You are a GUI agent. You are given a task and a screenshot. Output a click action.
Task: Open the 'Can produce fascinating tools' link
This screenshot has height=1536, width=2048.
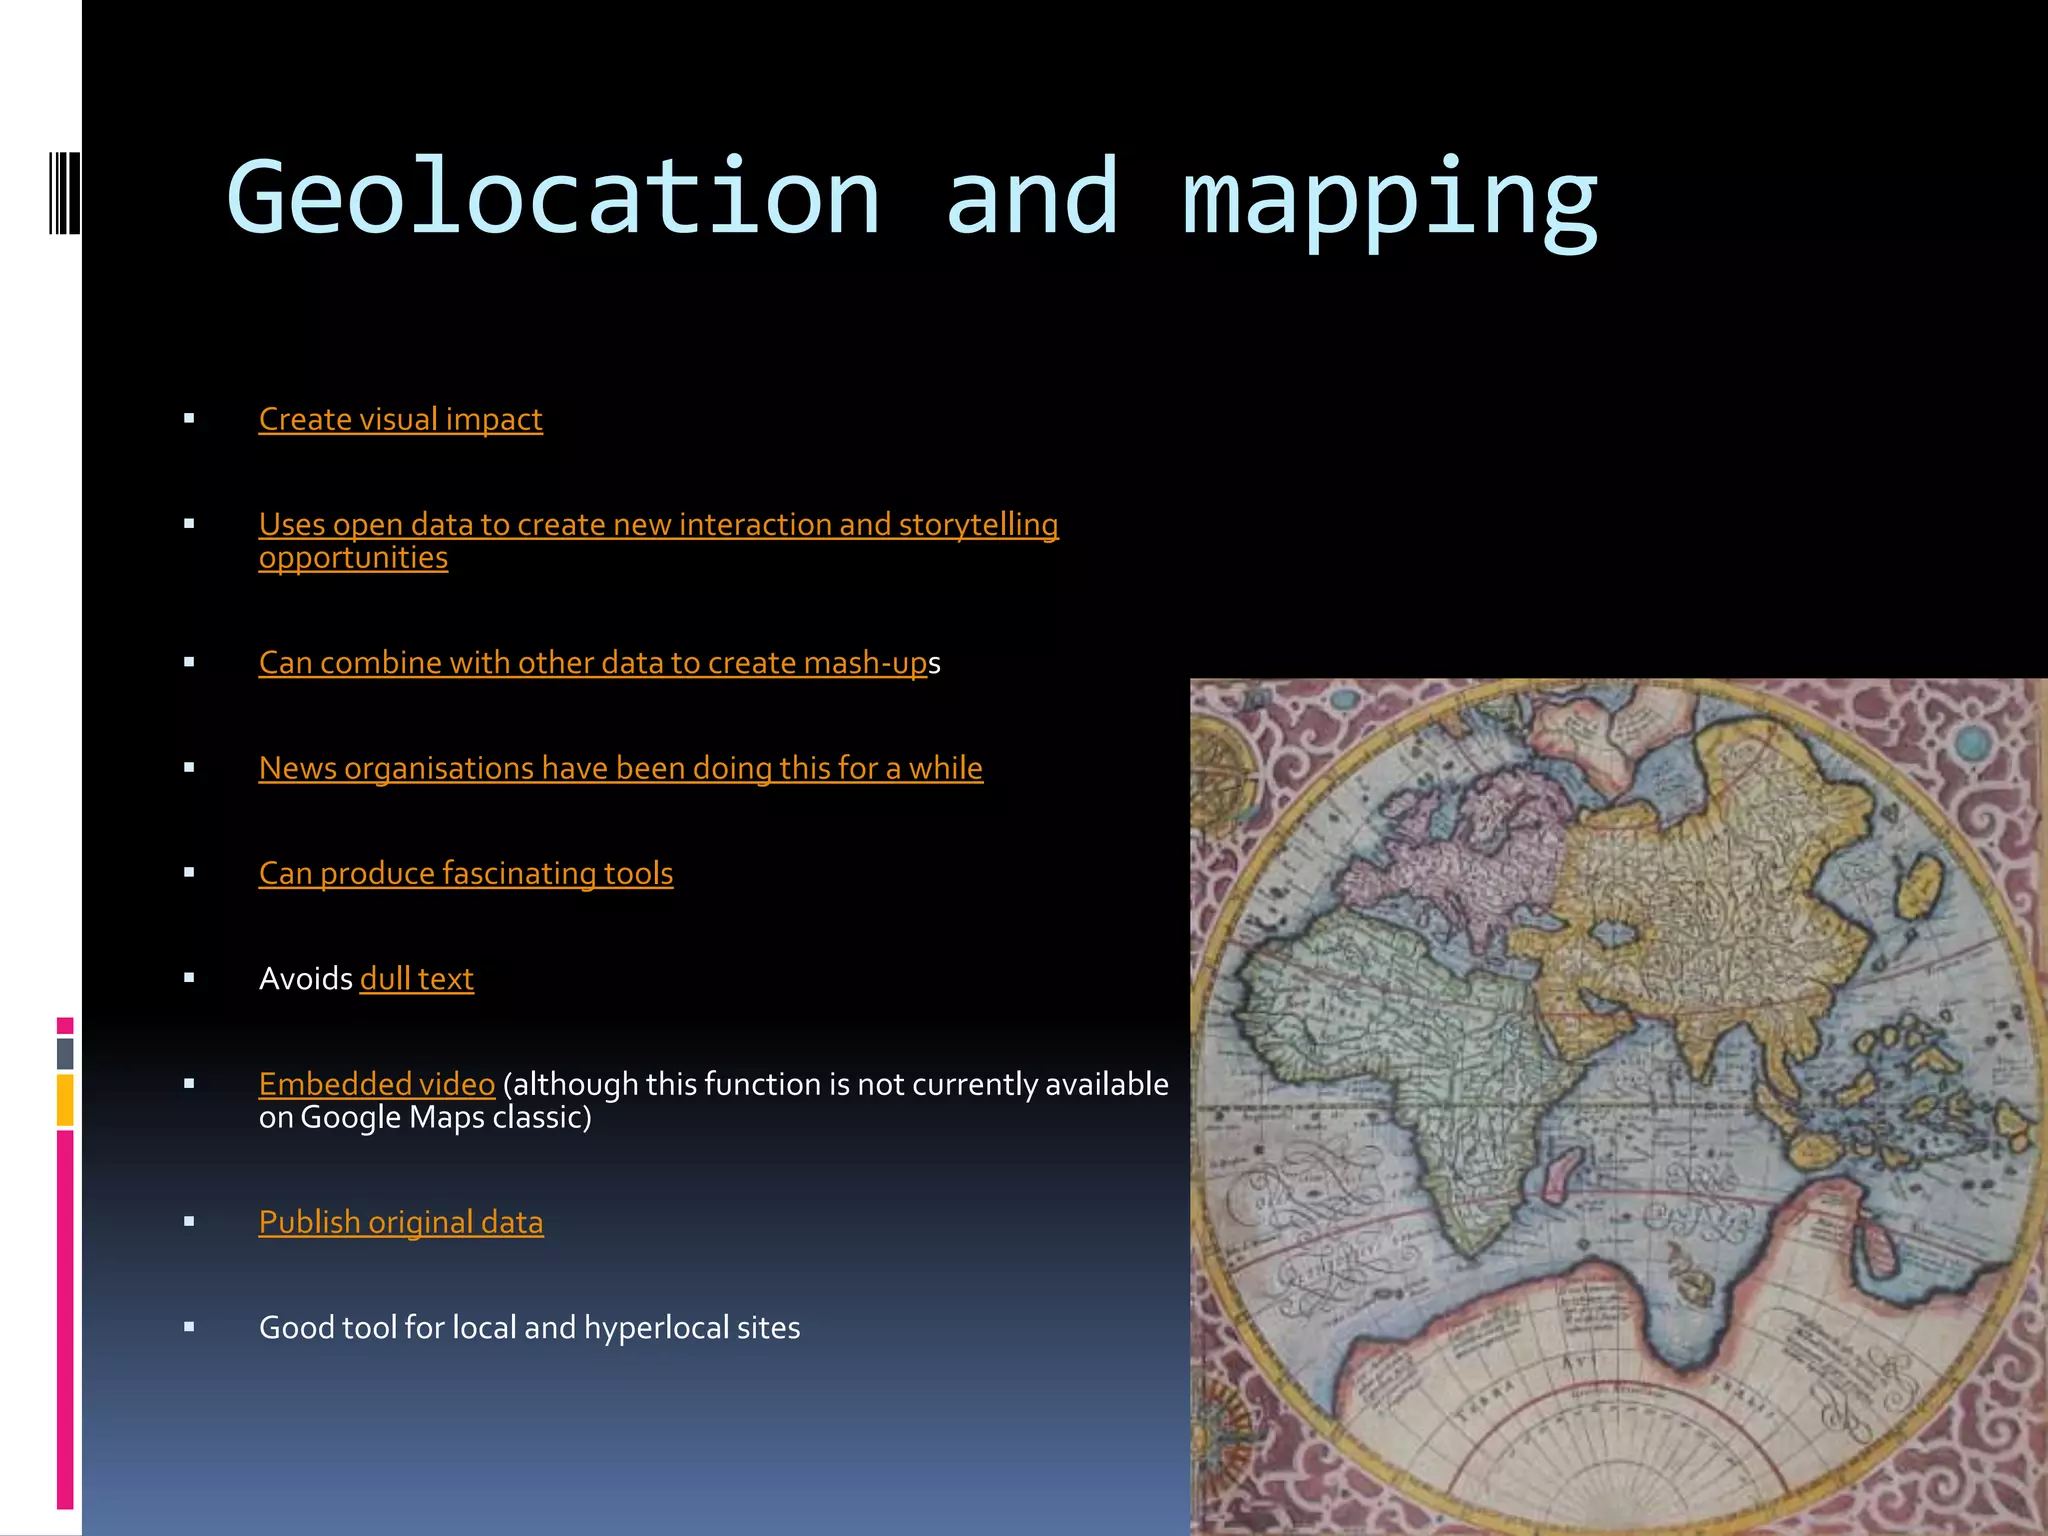pyautogui.click(x=465, y=873)
